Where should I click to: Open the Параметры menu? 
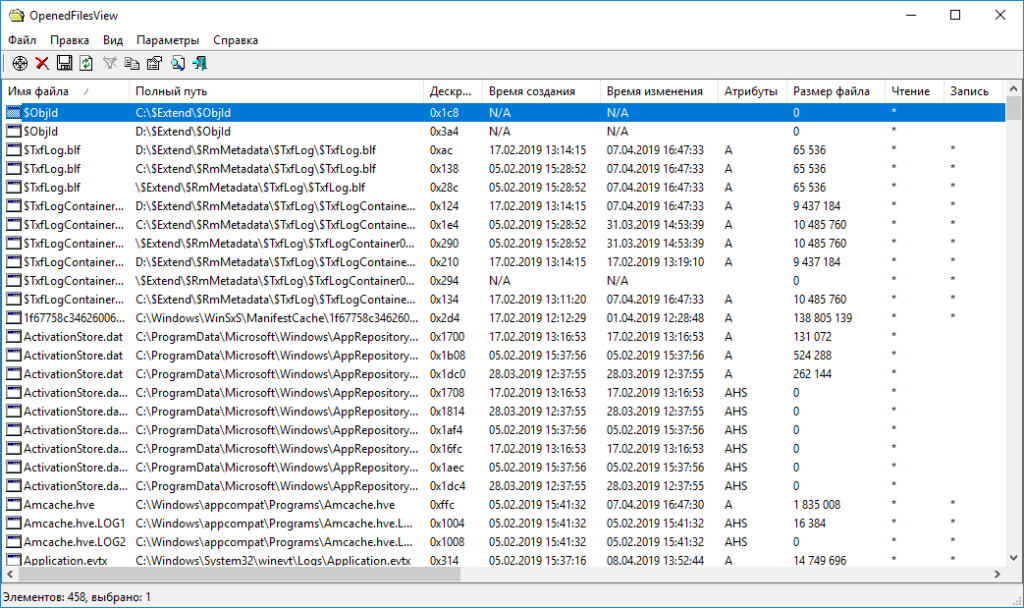coord(168,40)
